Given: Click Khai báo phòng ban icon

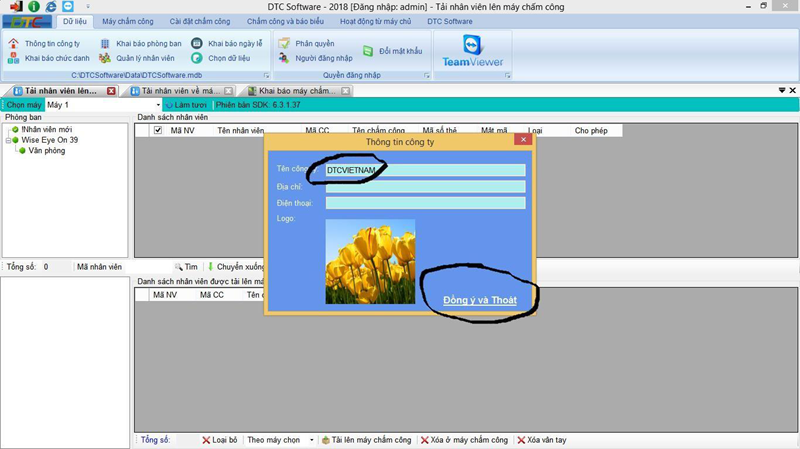Looking at the screenshot, I should (x=106, y=44).
